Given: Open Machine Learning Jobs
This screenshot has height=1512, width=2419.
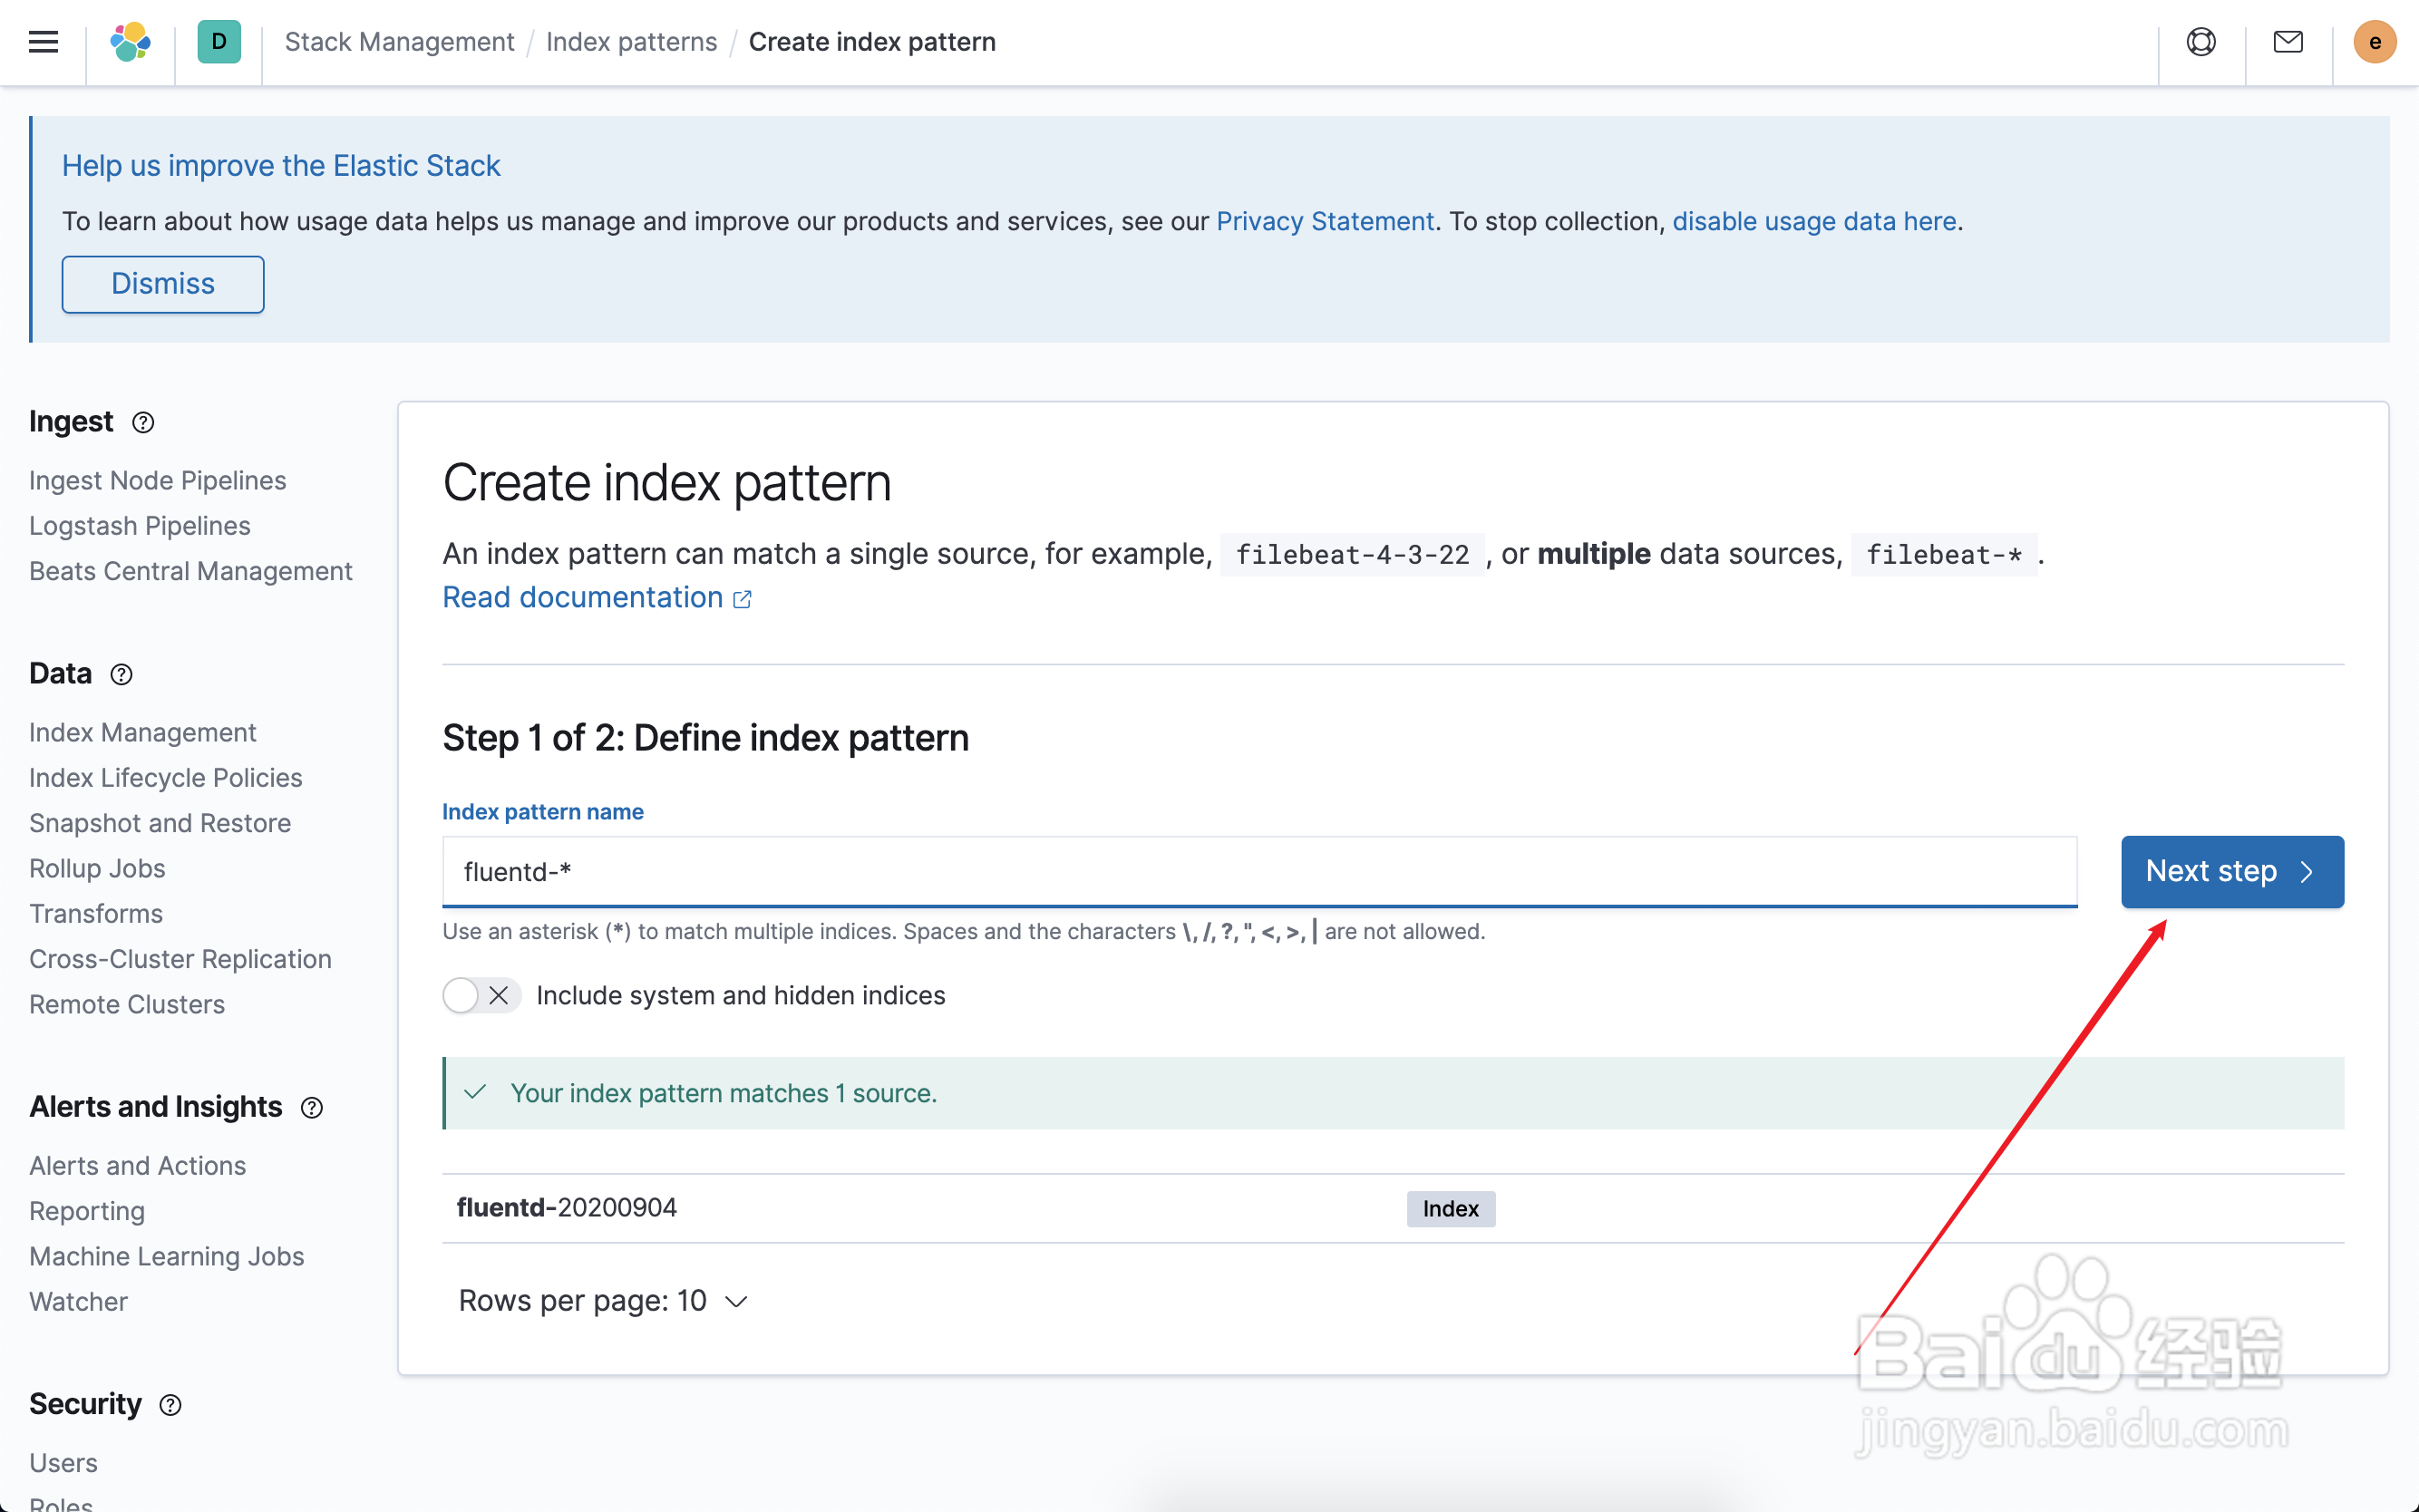Looking at the screenshot, I should tap(167, 1257).
